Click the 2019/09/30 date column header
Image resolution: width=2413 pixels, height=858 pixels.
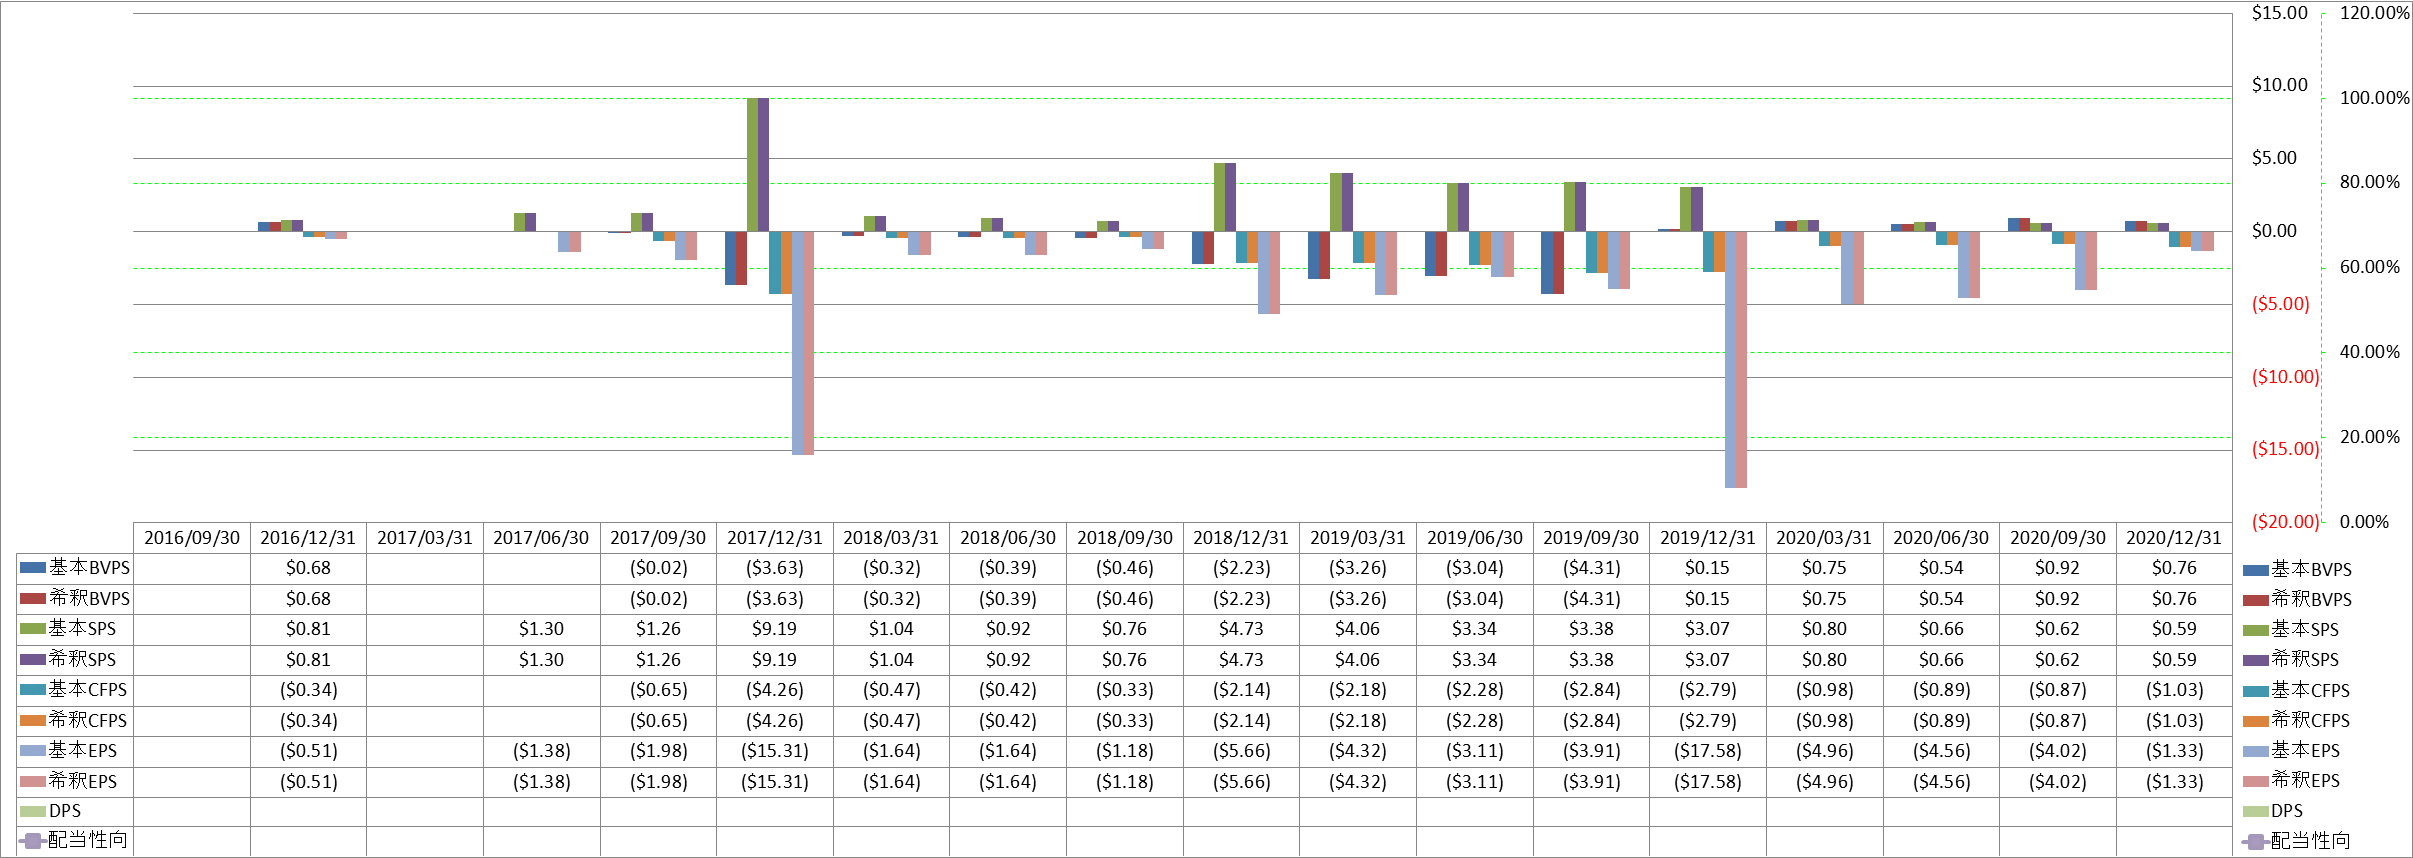click(x=1591, y=538)
